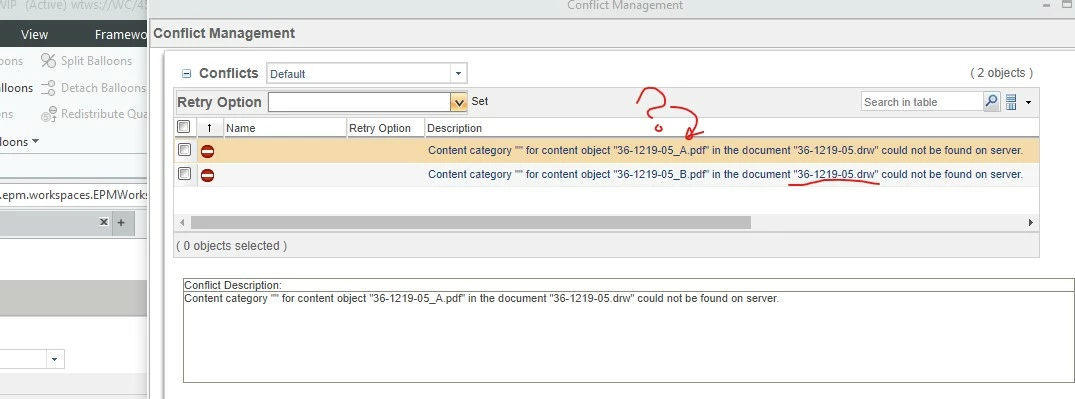Image resolution: width=1075 pixels, height=399 pixels.
Task: Open the View ribbon tab
Action: pyautogui.click(x=34, y=34)
